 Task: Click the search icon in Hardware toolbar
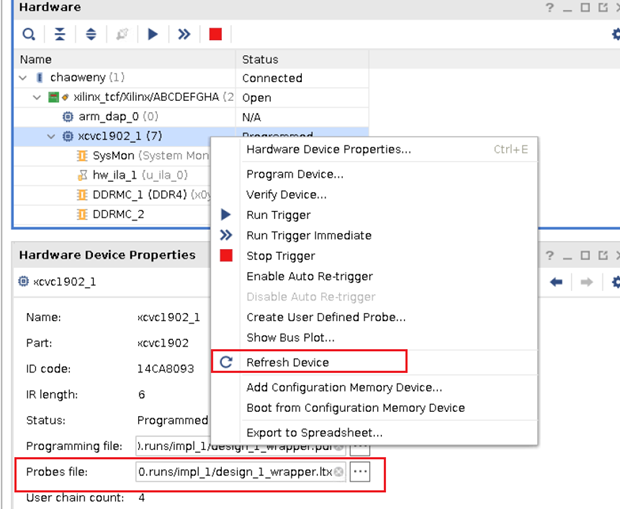pyautogui.click(x=29, y=34)
